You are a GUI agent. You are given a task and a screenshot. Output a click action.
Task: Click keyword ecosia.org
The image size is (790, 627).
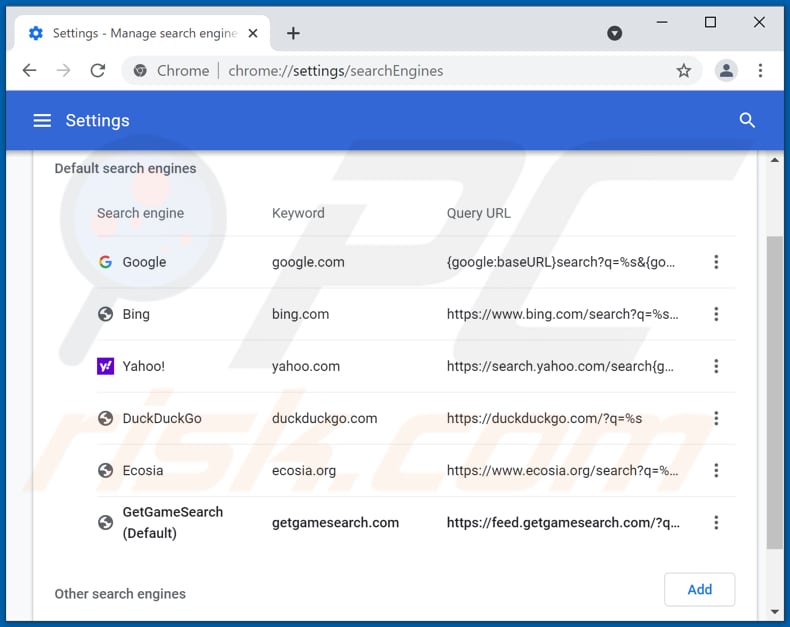pos(304,470)
